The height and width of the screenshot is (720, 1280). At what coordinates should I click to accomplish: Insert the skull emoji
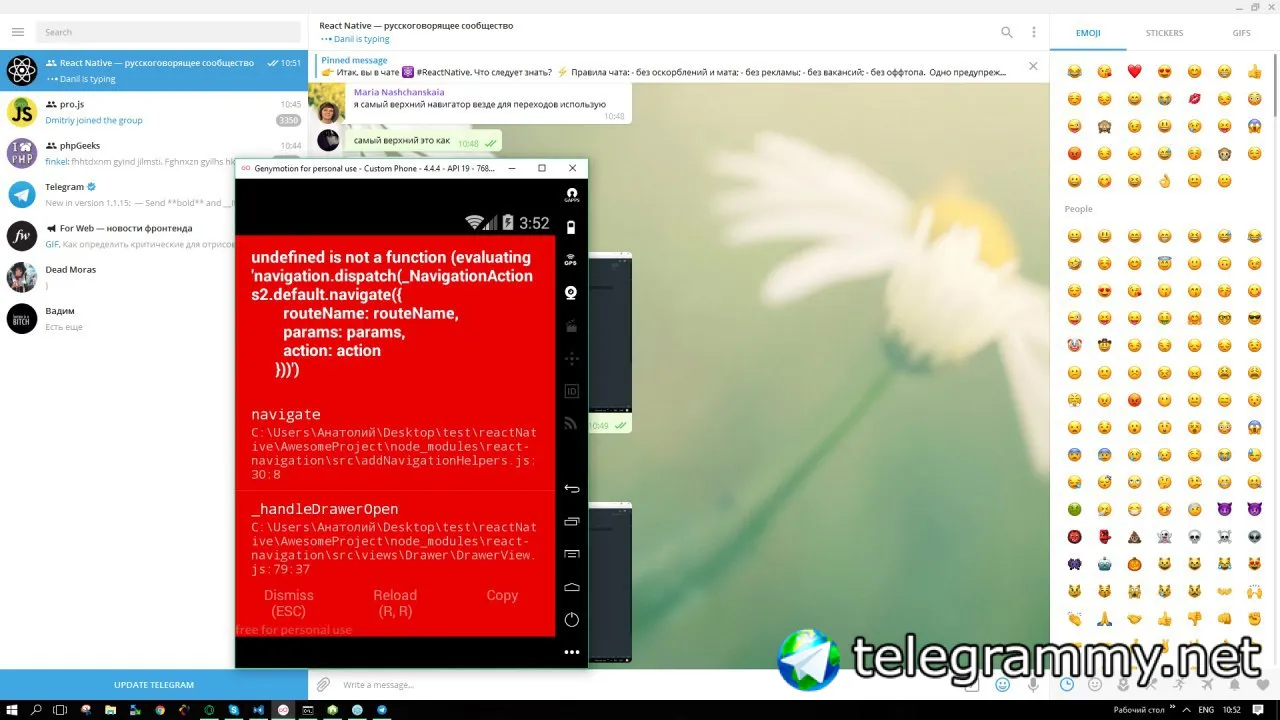(1194, 537)
